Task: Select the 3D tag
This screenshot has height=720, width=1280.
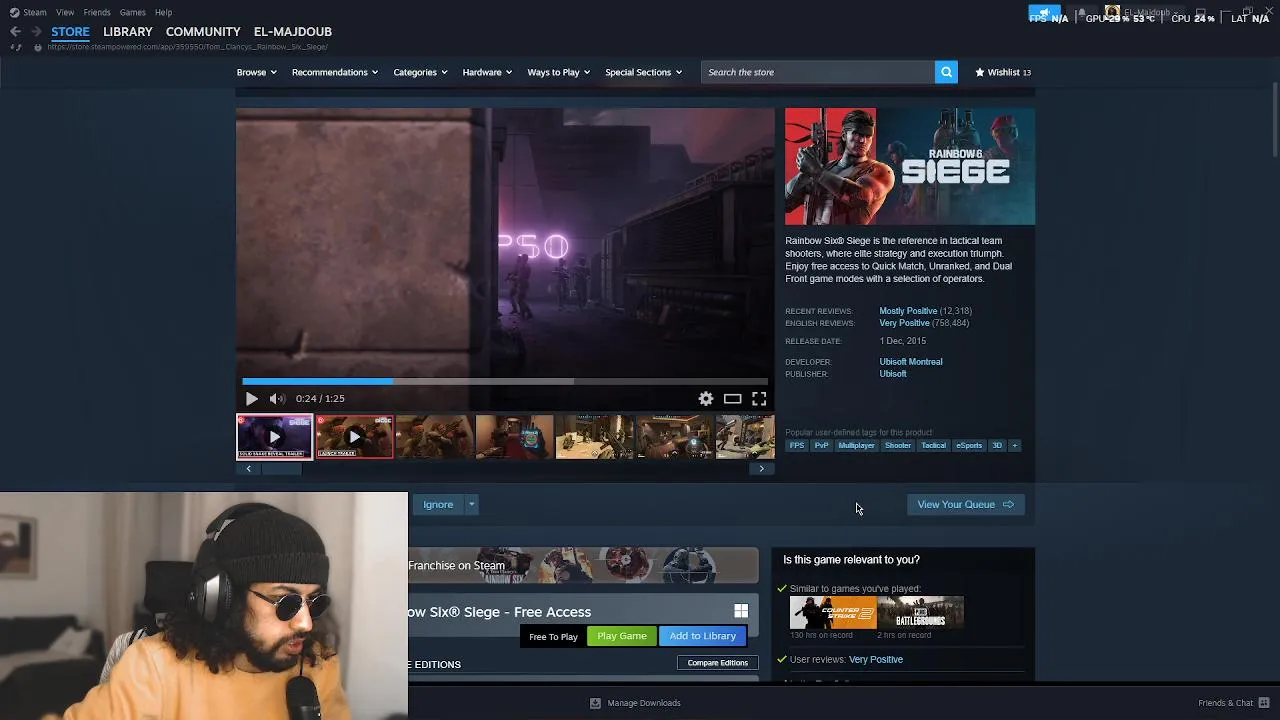Action: [x=997, y=446]
